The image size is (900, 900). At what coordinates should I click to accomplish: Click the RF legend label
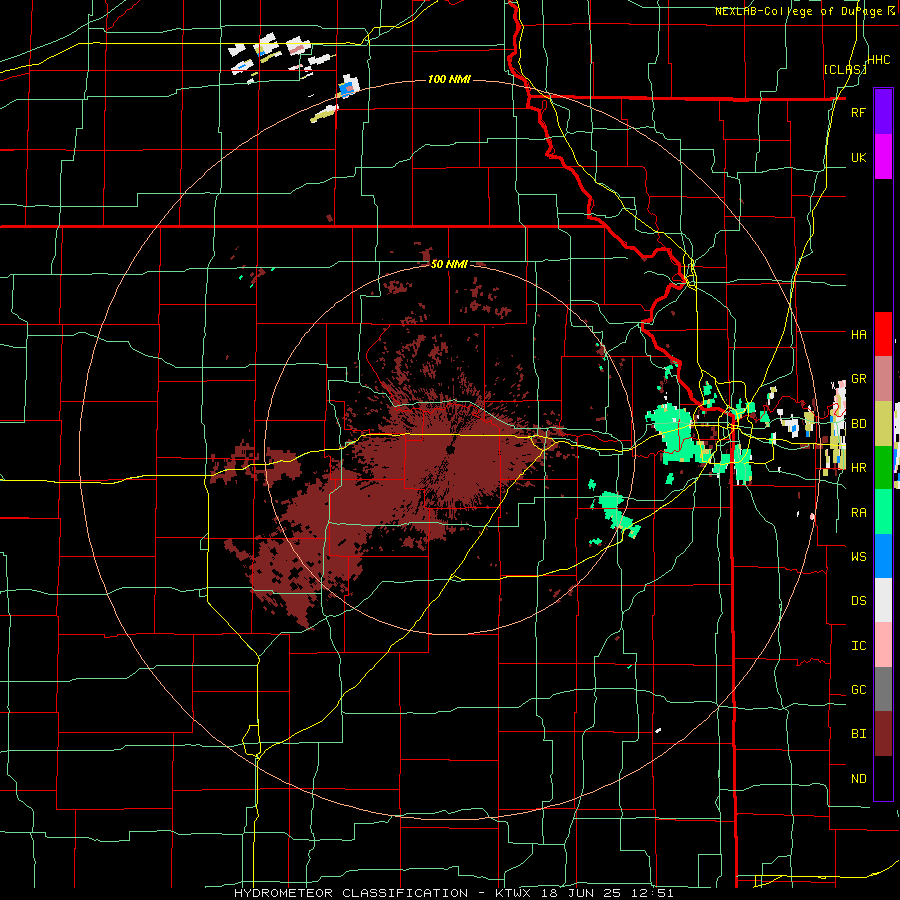click(x=858, y=112)
